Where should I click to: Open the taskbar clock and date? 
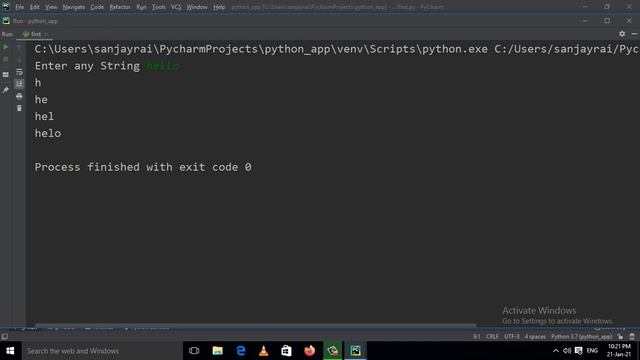[x=619, y=351]
